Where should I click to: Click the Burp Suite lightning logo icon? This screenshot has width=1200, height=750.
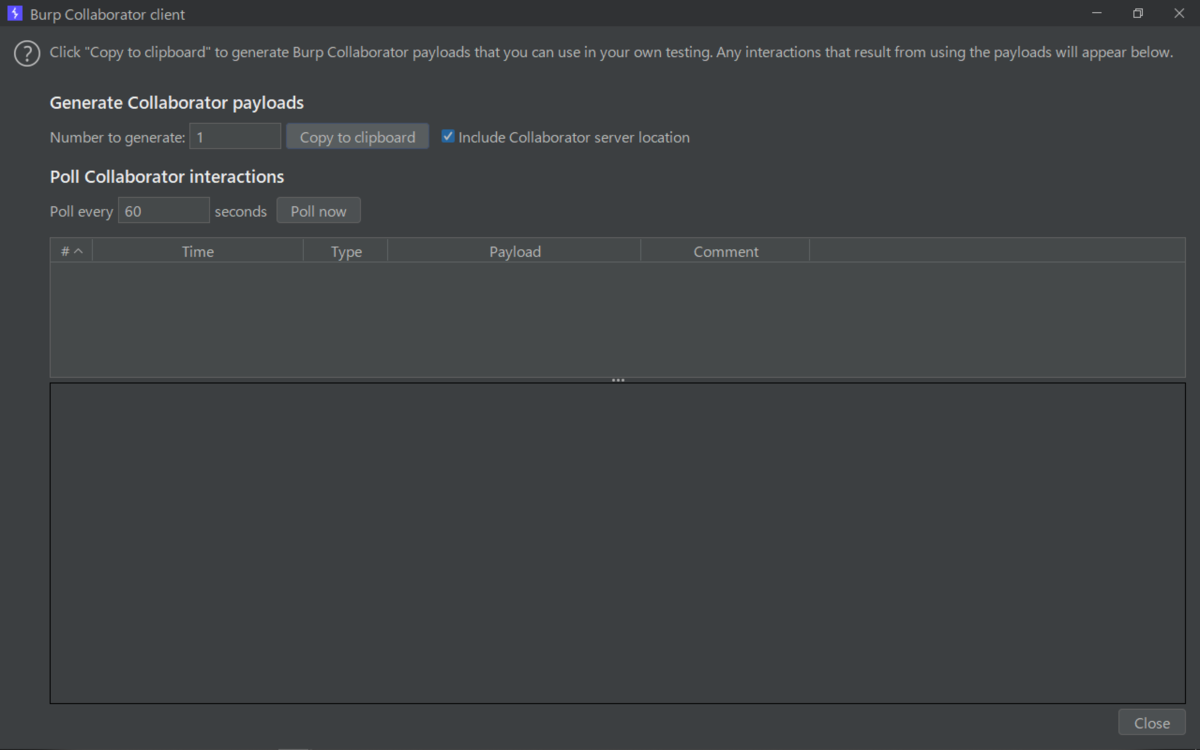[15, 14]
